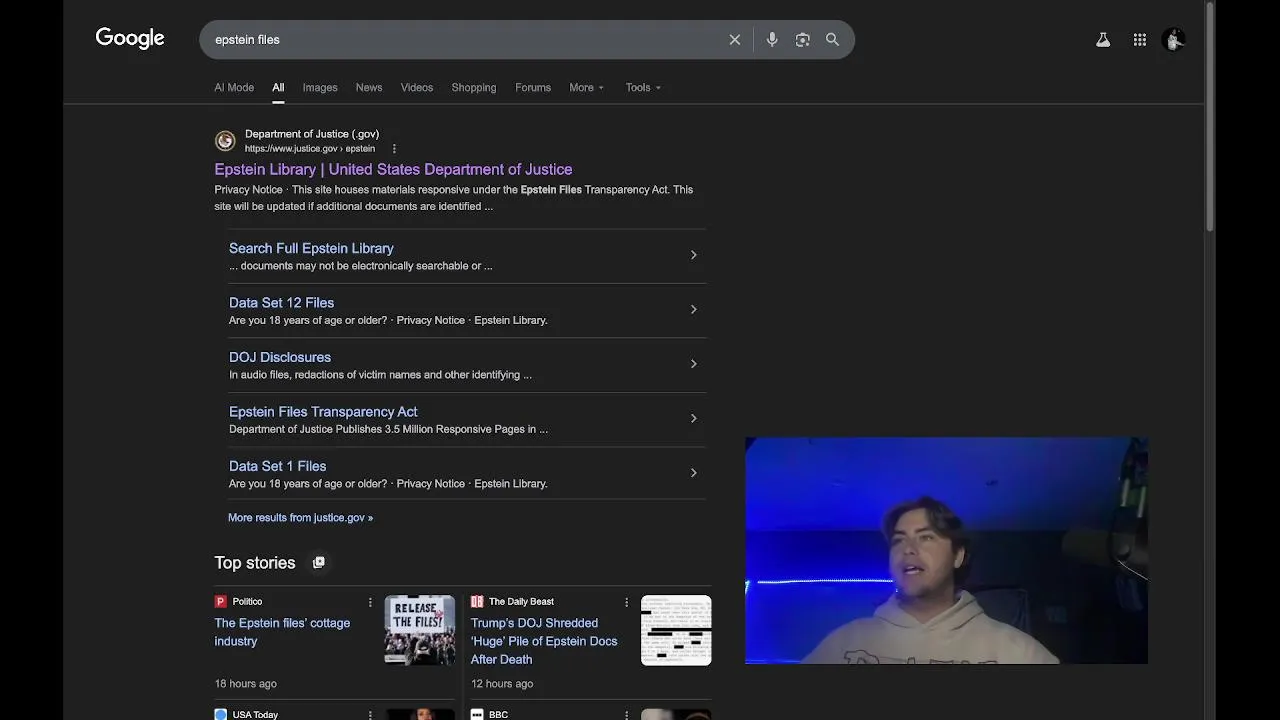1280x720 pixels.
Task: Open Epstein Library Department of Justice result
Action: click(x=393, y=169)
